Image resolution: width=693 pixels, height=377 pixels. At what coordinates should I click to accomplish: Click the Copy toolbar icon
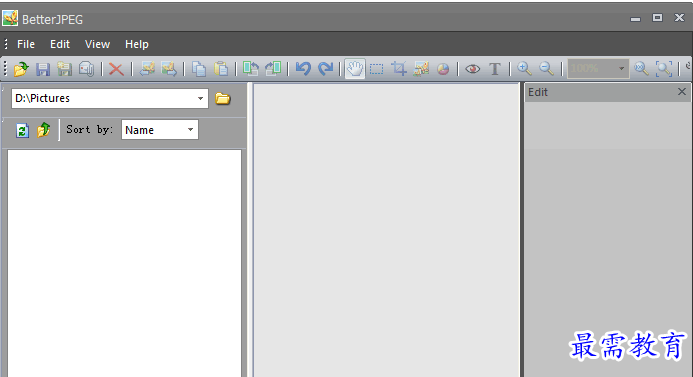click(x=199, y=69)
